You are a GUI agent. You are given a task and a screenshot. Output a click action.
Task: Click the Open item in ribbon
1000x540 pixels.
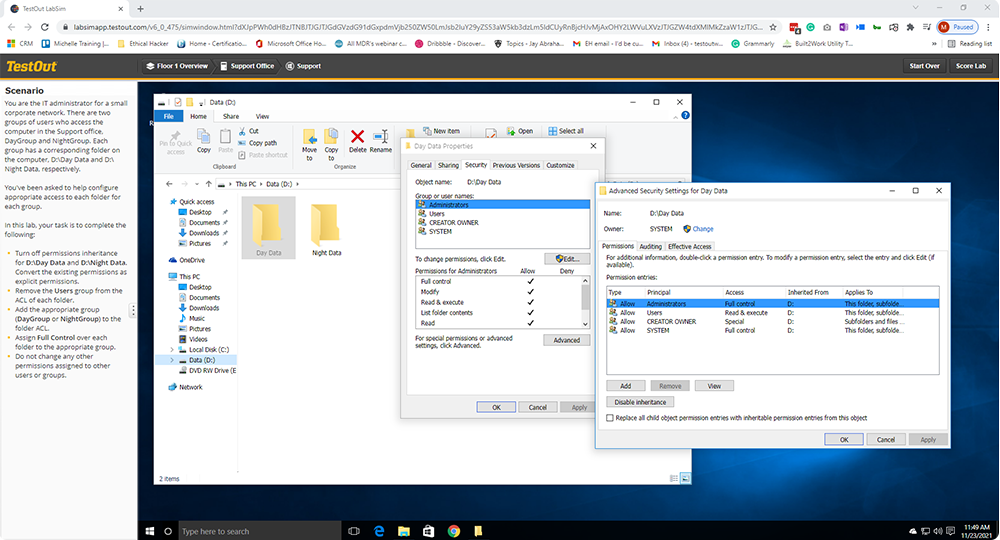[520, 131]
